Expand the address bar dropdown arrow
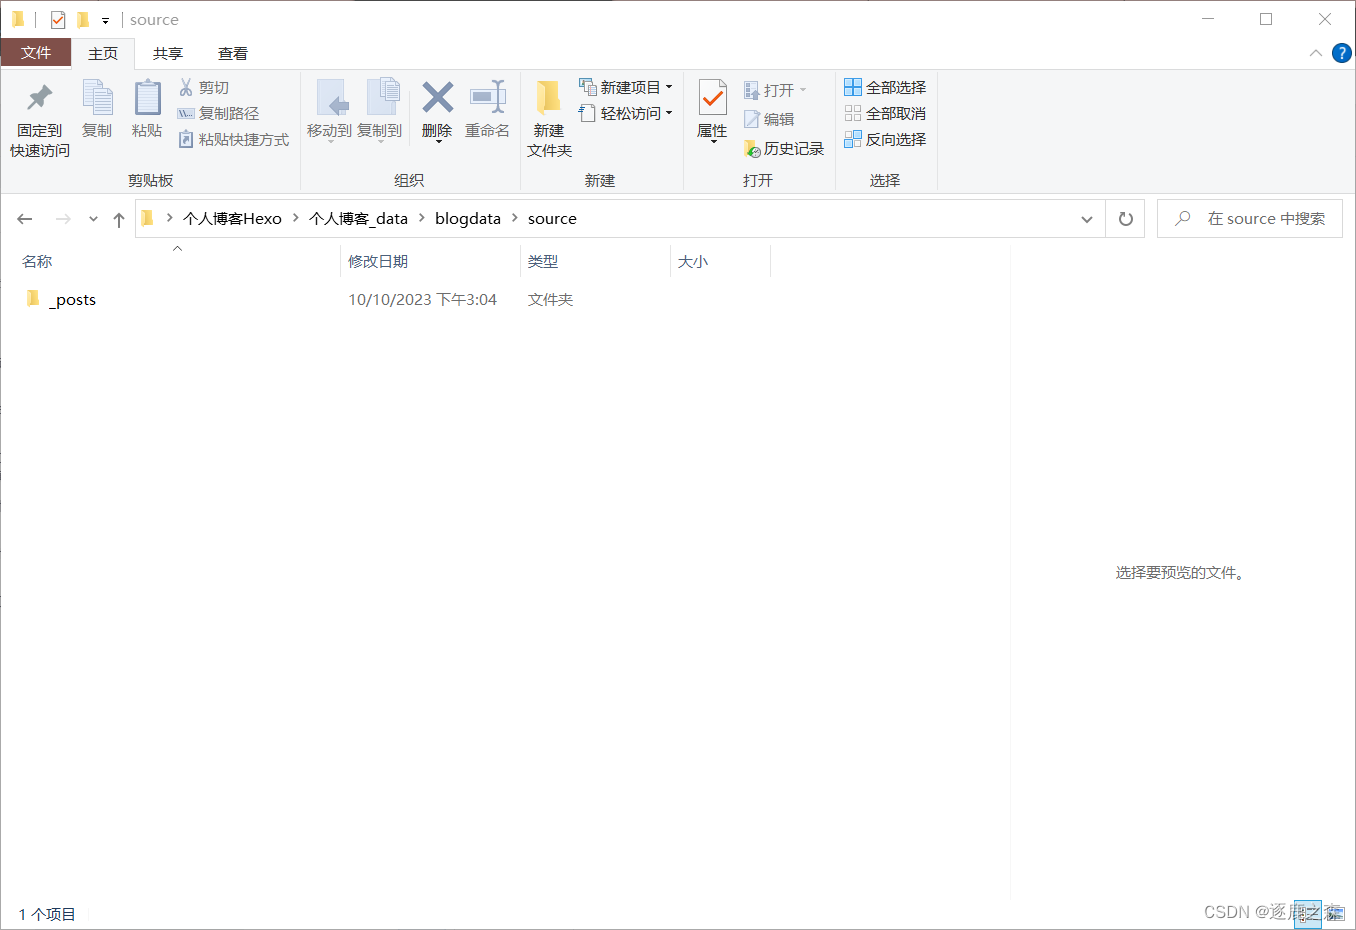1356x930 pixels. point(1087,218)
